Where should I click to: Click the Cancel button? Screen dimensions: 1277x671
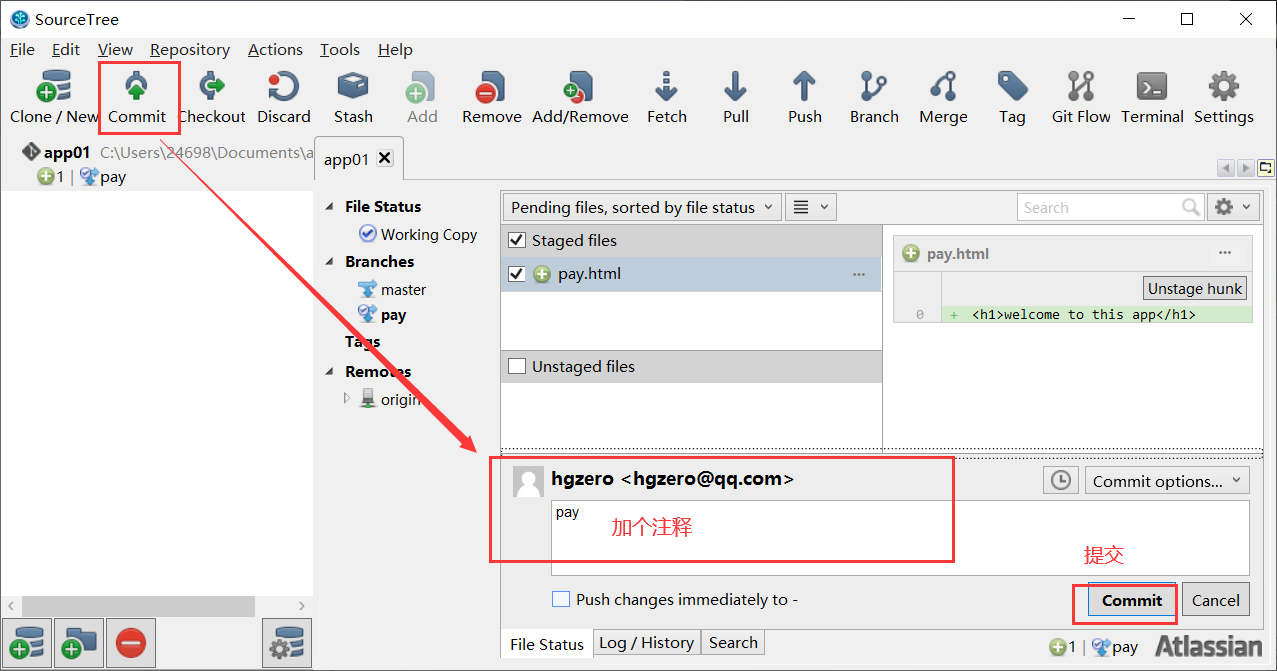(1216, 600)
